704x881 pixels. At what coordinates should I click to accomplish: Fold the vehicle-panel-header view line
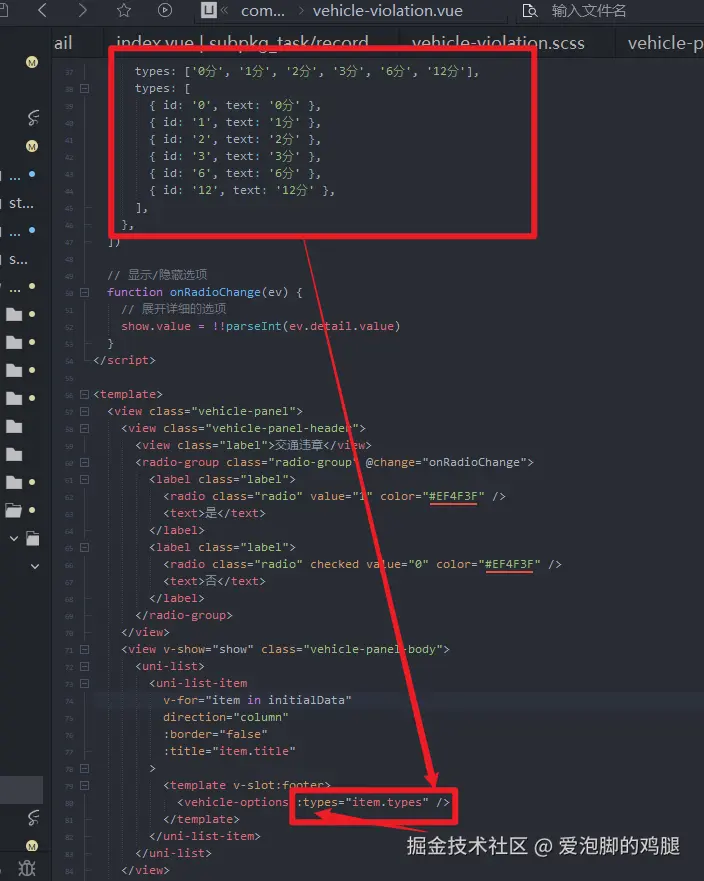point(84,428)
